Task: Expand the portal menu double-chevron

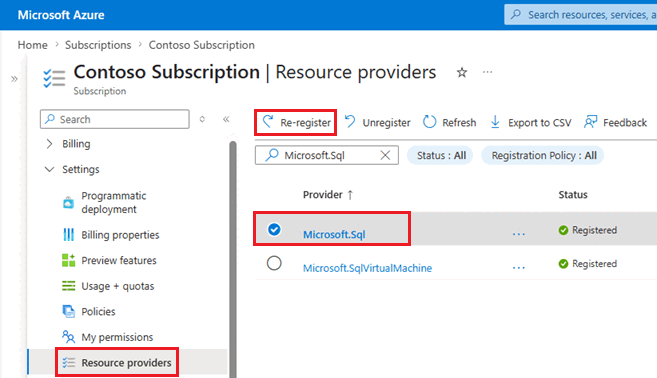Action: coord(14,79)
